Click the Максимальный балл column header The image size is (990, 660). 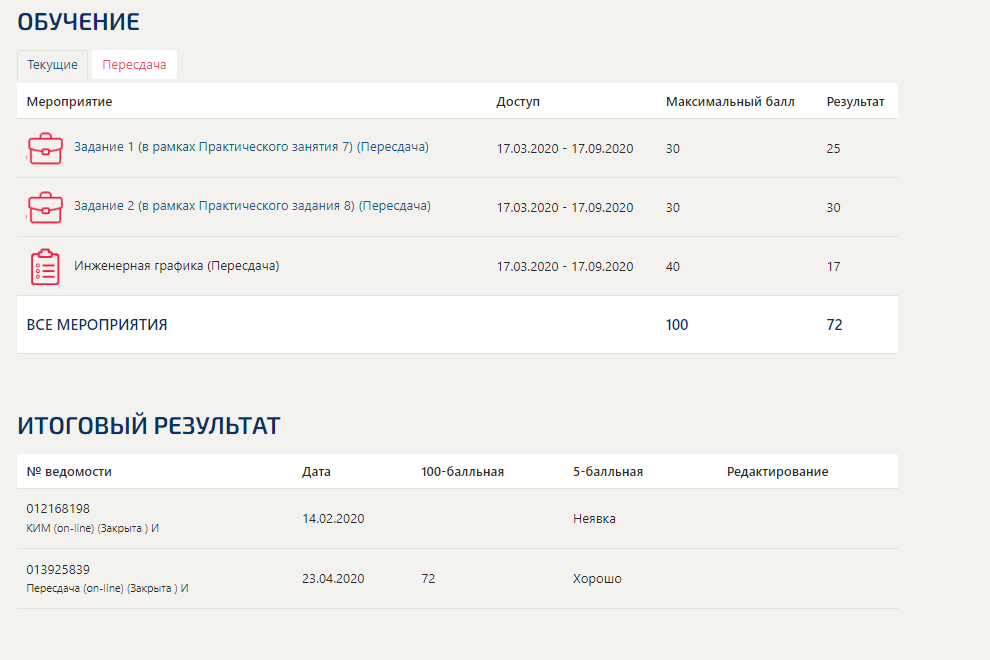click(730, 102)
